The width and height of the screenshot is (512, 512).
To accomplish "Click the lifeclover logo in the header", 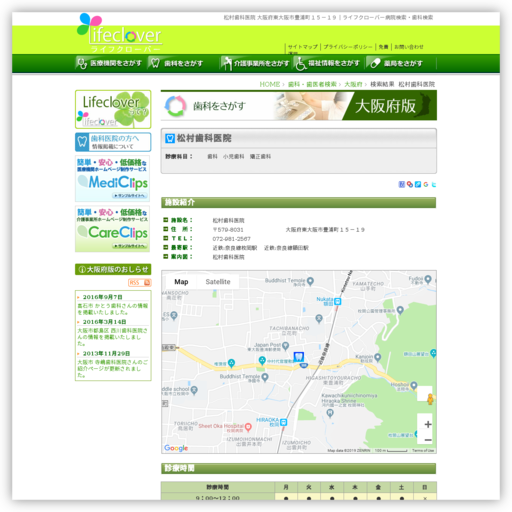I will pos(120,33).
